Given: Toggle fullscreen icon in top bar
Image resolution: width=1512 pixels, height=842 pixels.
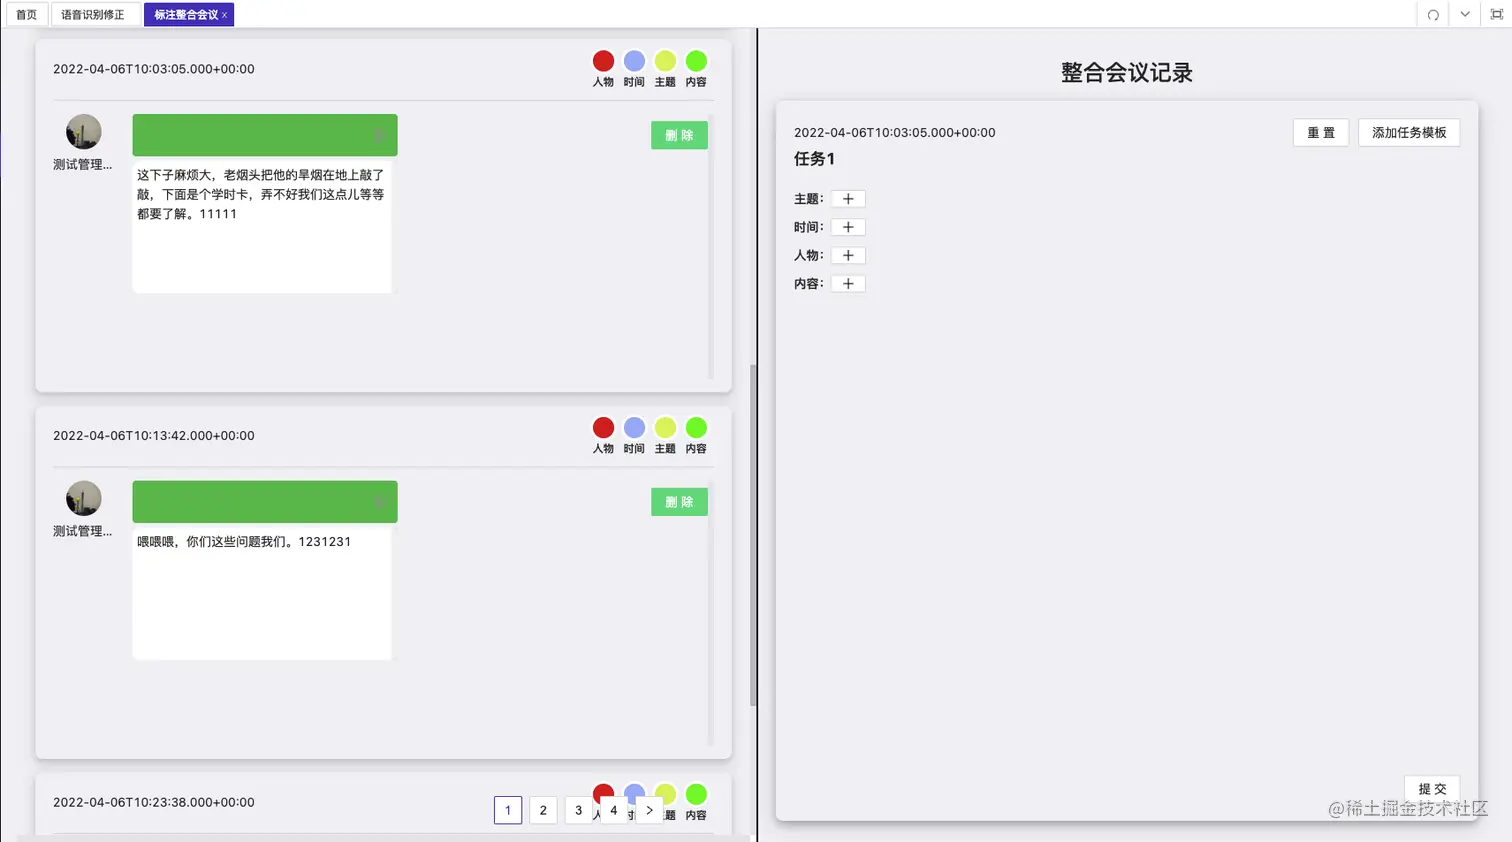Looking at the screenshot, I should pos(1497,15).
